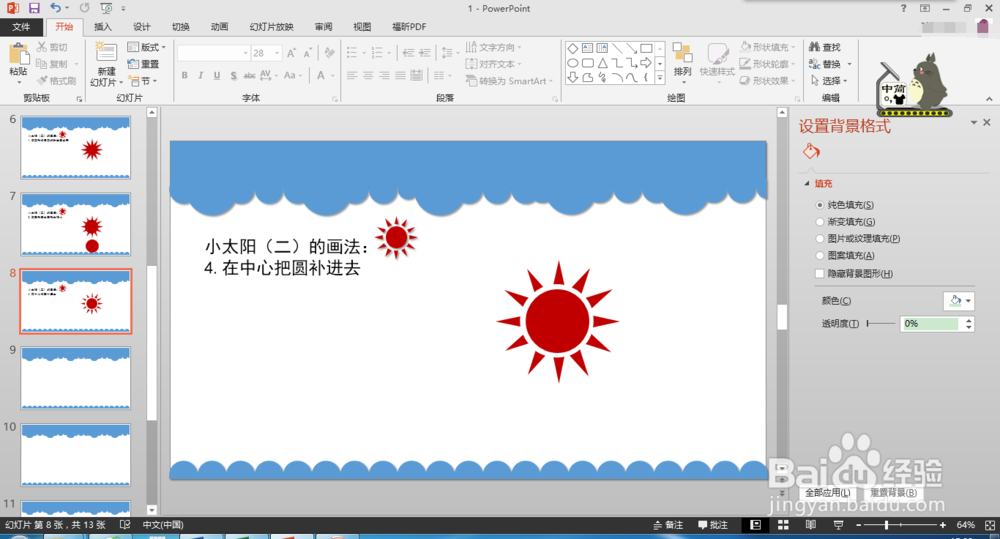The height and width of the screenshot is (539, 1000).
Task: Open the Select (选择) dropdown
Action: [829, 81]
